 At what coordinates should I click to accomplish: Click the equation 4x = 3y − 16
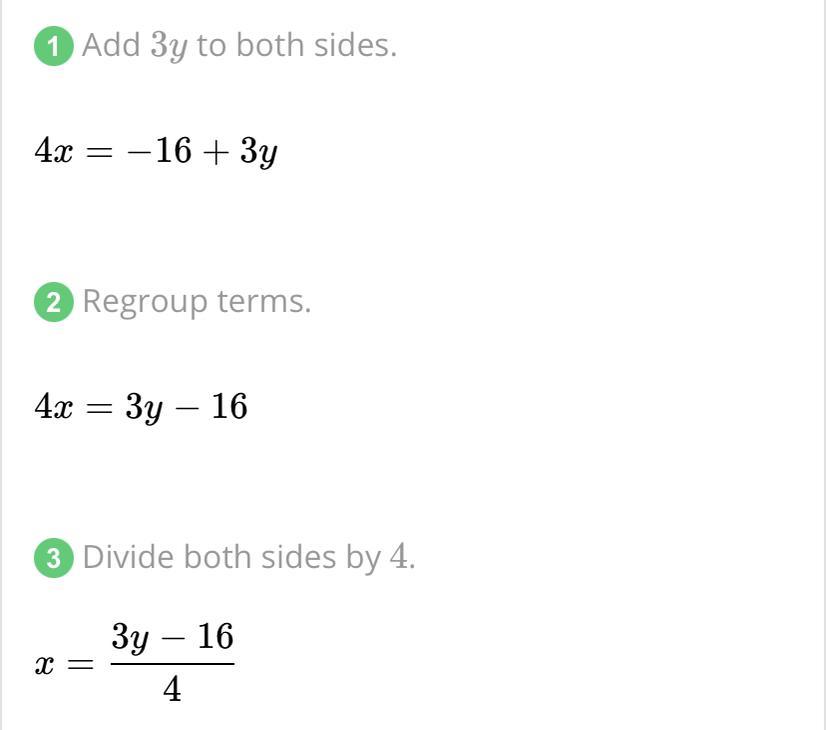click(141, 408)
